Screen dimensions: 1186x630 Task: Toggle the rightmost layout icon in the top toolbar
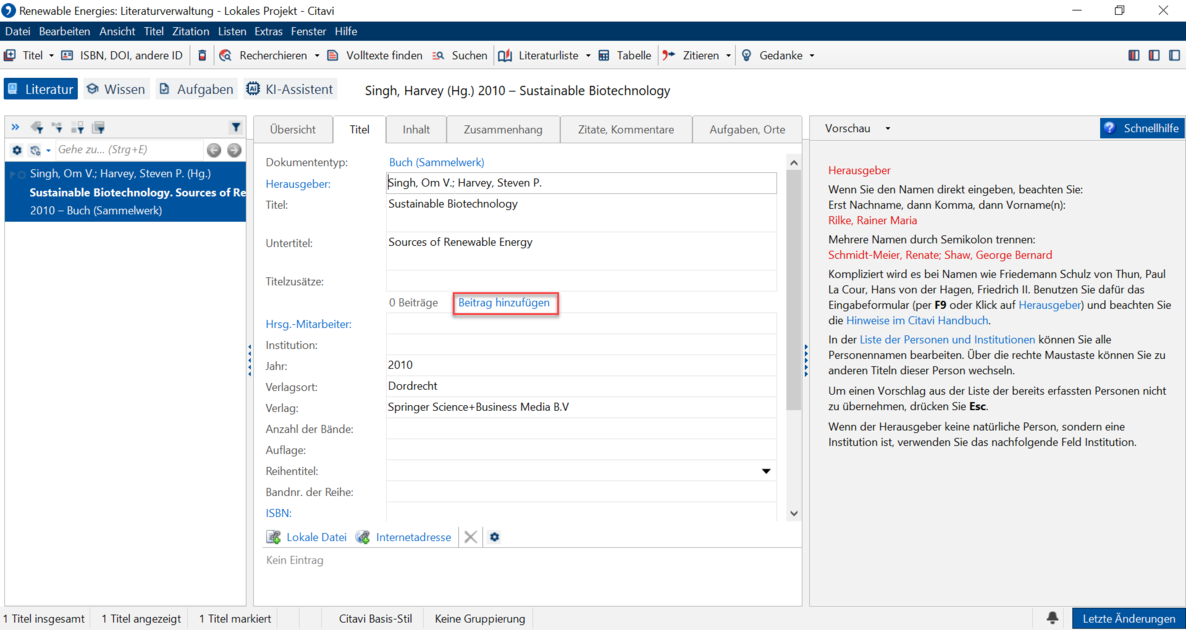[x=1174, y=55]
